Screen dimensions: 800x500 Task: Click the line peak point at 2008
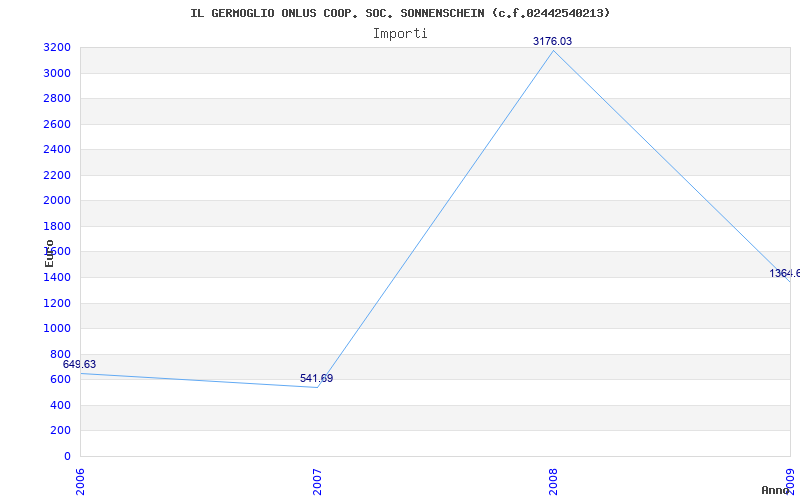[x=554, y=50]
